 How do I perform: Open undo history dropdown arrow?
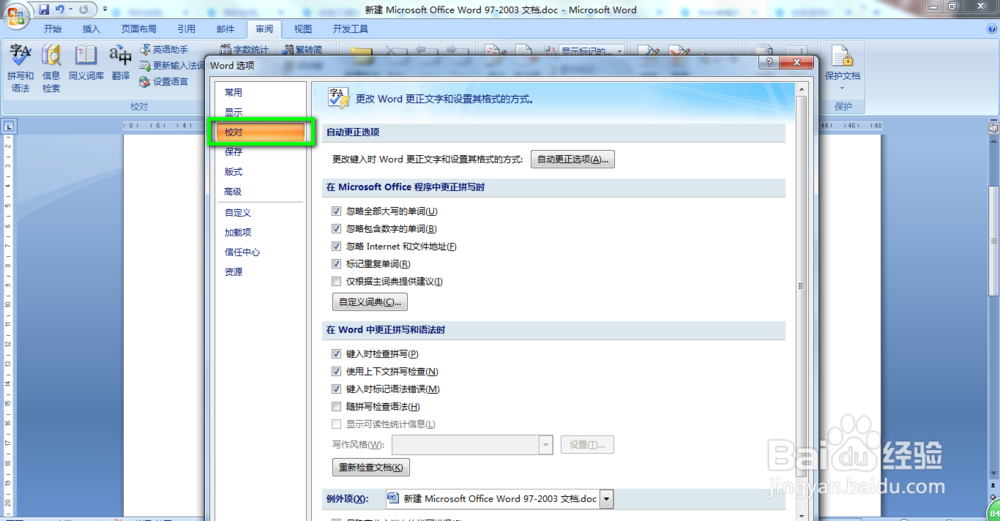click(x=70, y=10)
